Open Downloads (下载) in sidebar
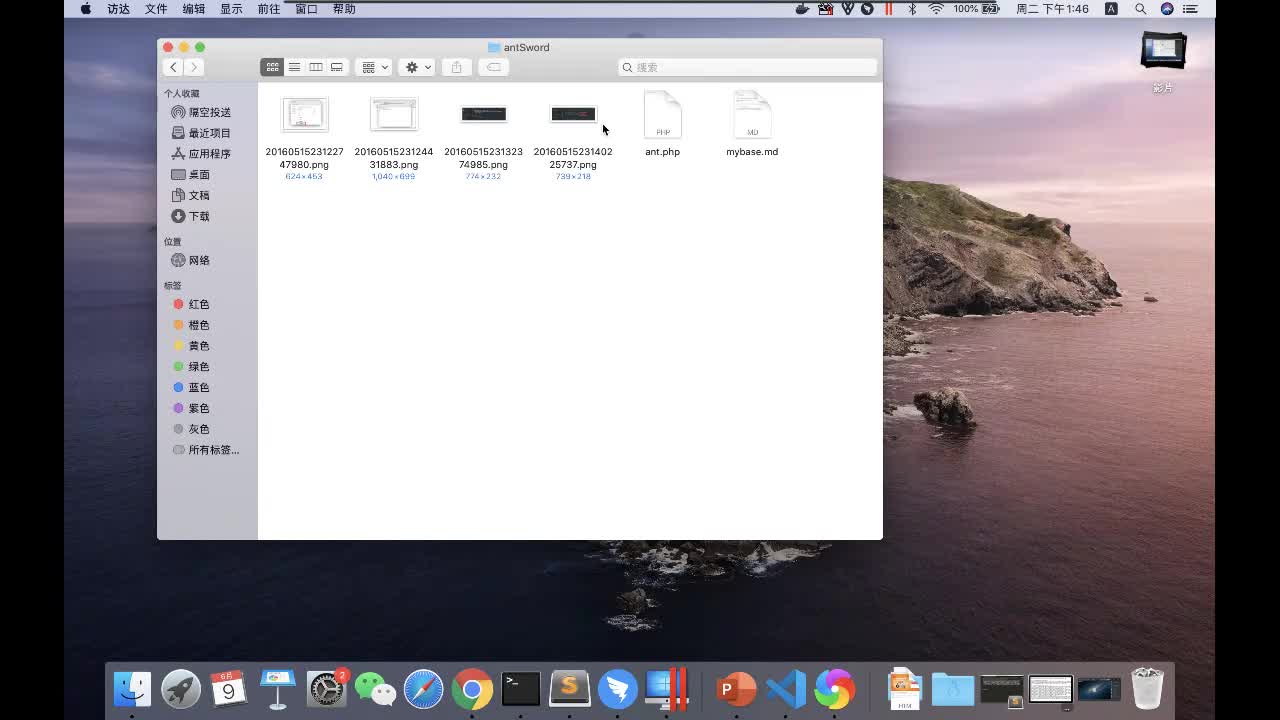This screenshot has width=1280, height=720. click(x=191, y=217)
